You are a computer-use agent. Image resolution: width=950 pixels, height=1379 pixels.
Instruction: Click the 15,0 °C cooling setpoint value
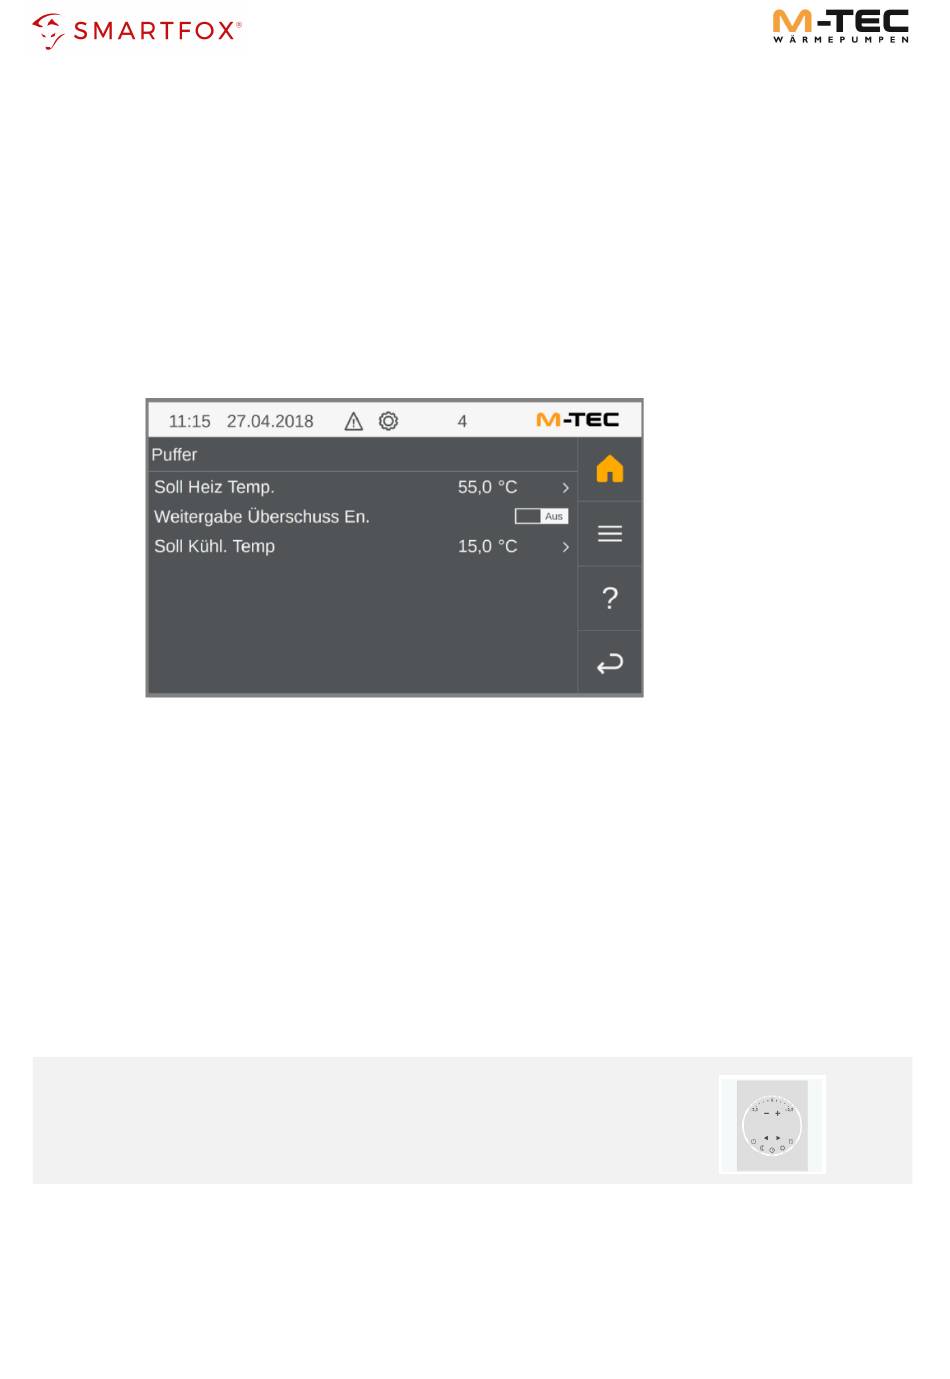click(488, 546)
